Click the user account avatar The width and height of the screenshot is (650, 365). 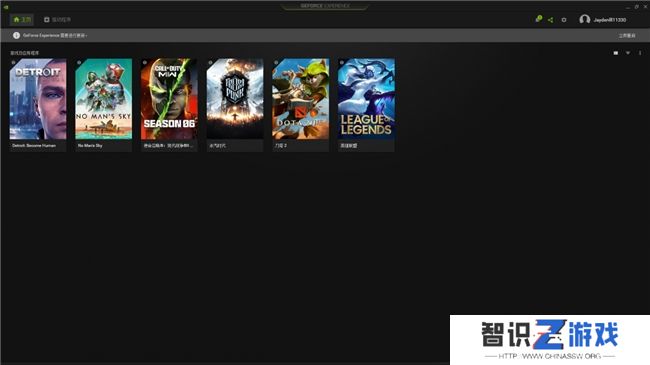pos(585,19)
